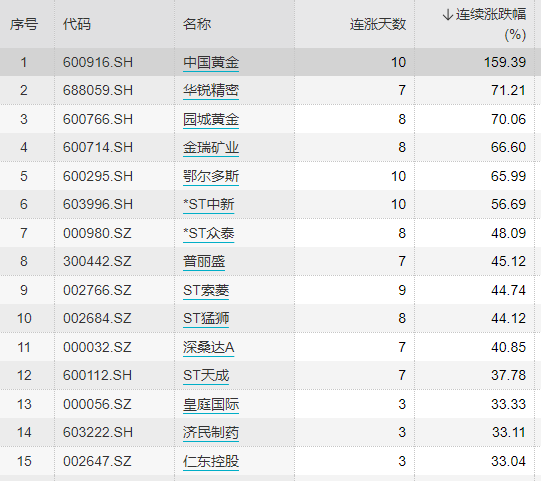Select the code 600714.SH

[98, 147]
